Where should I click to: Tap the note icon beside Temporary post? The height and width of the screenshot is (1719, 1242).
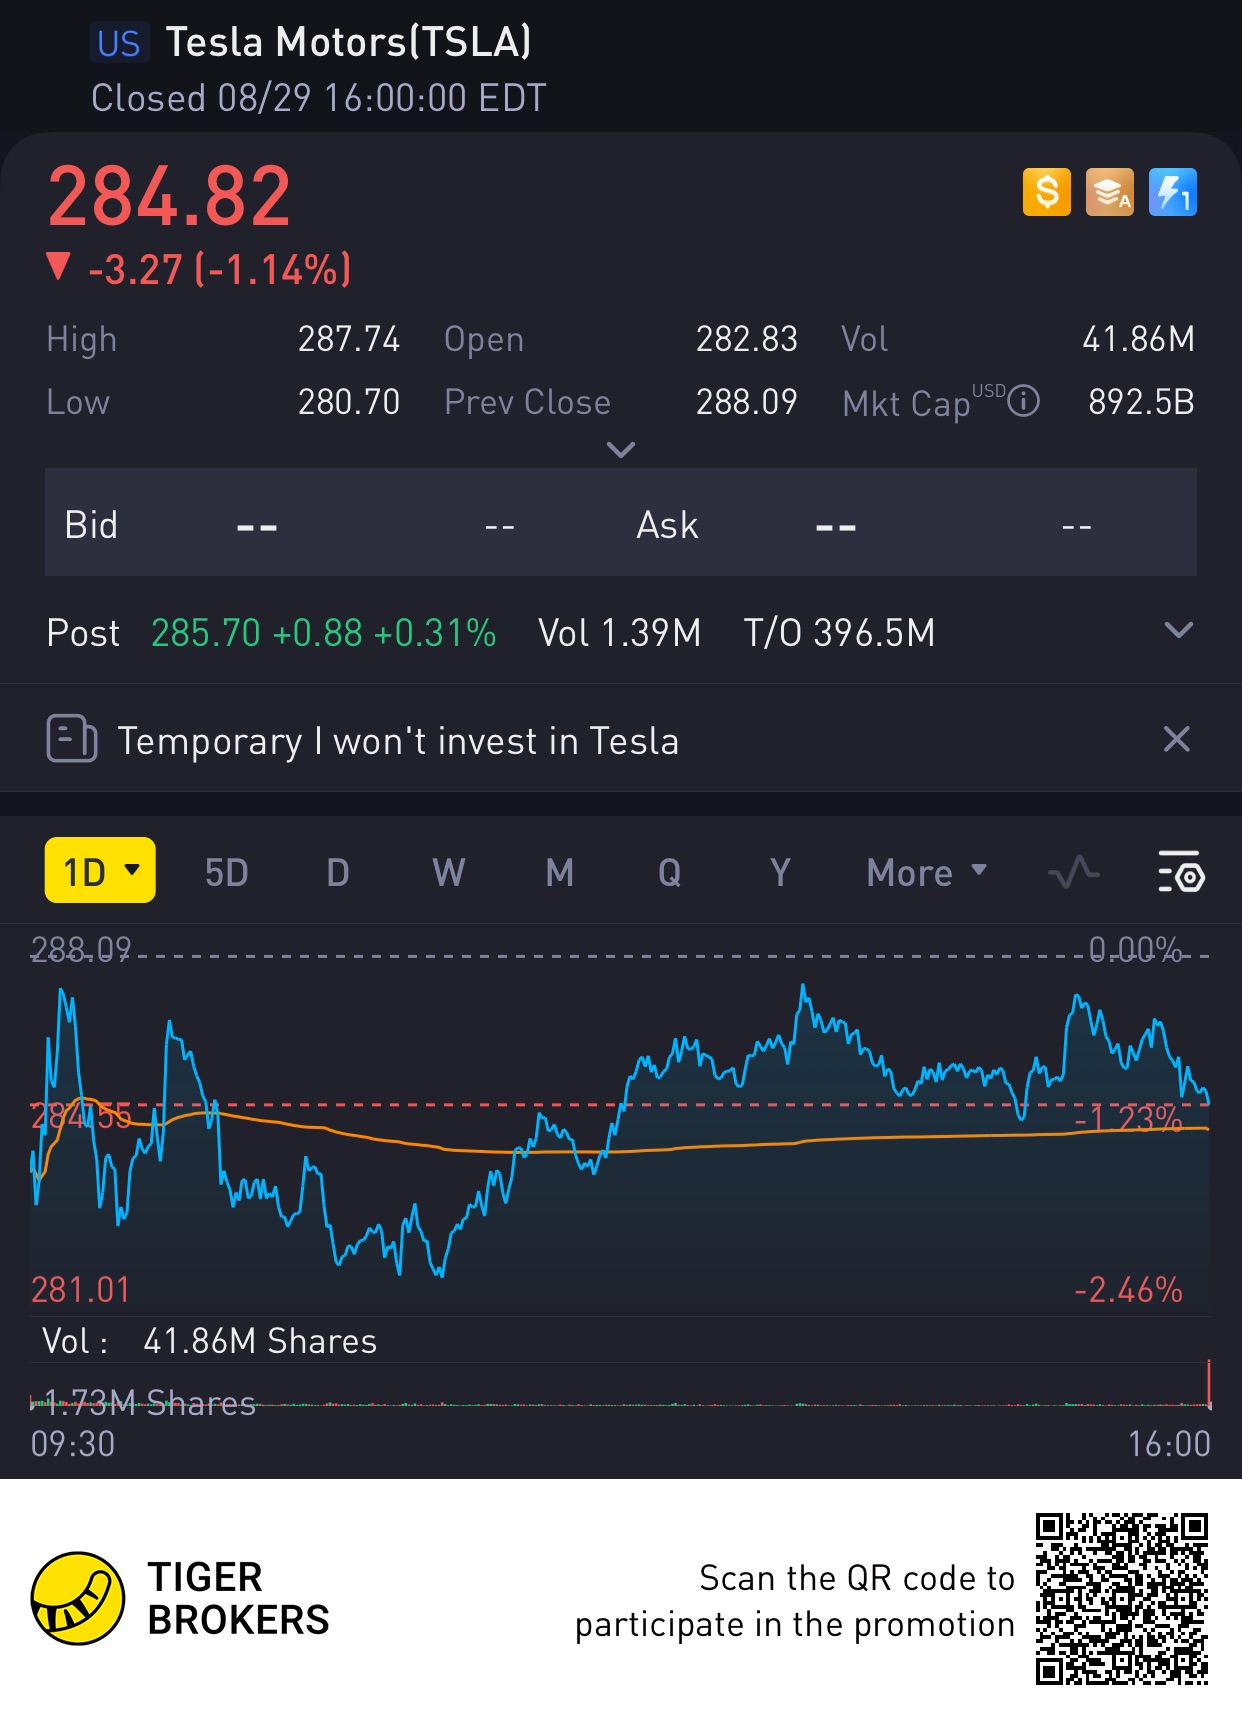pyautogui.click(x=72, y=740)
